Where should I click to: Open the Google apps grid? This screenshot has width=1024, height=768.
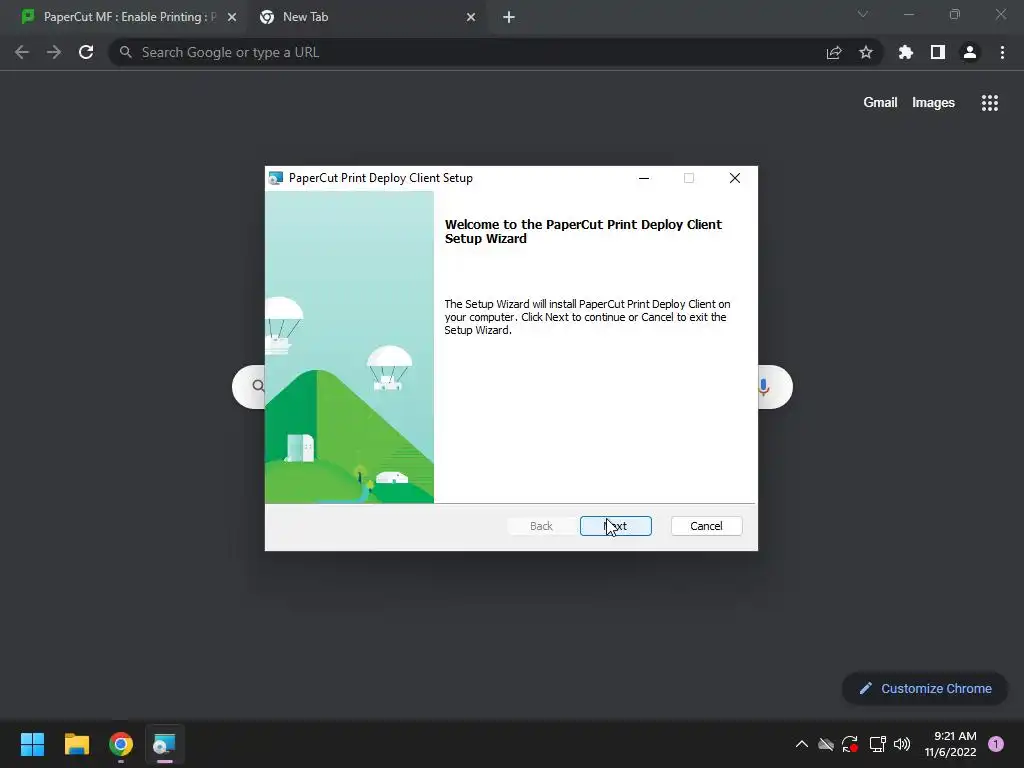[x=990, y=103]
